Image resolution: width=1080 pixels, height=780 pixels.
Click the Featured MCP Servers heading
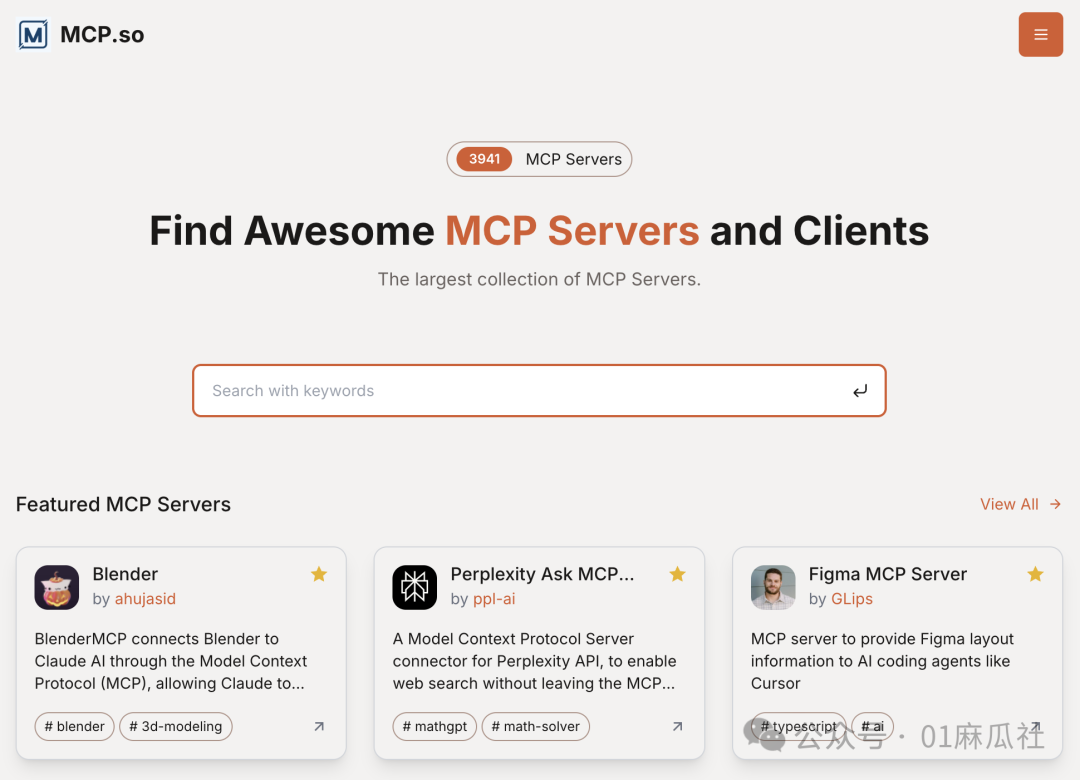[x=123, y=504]
